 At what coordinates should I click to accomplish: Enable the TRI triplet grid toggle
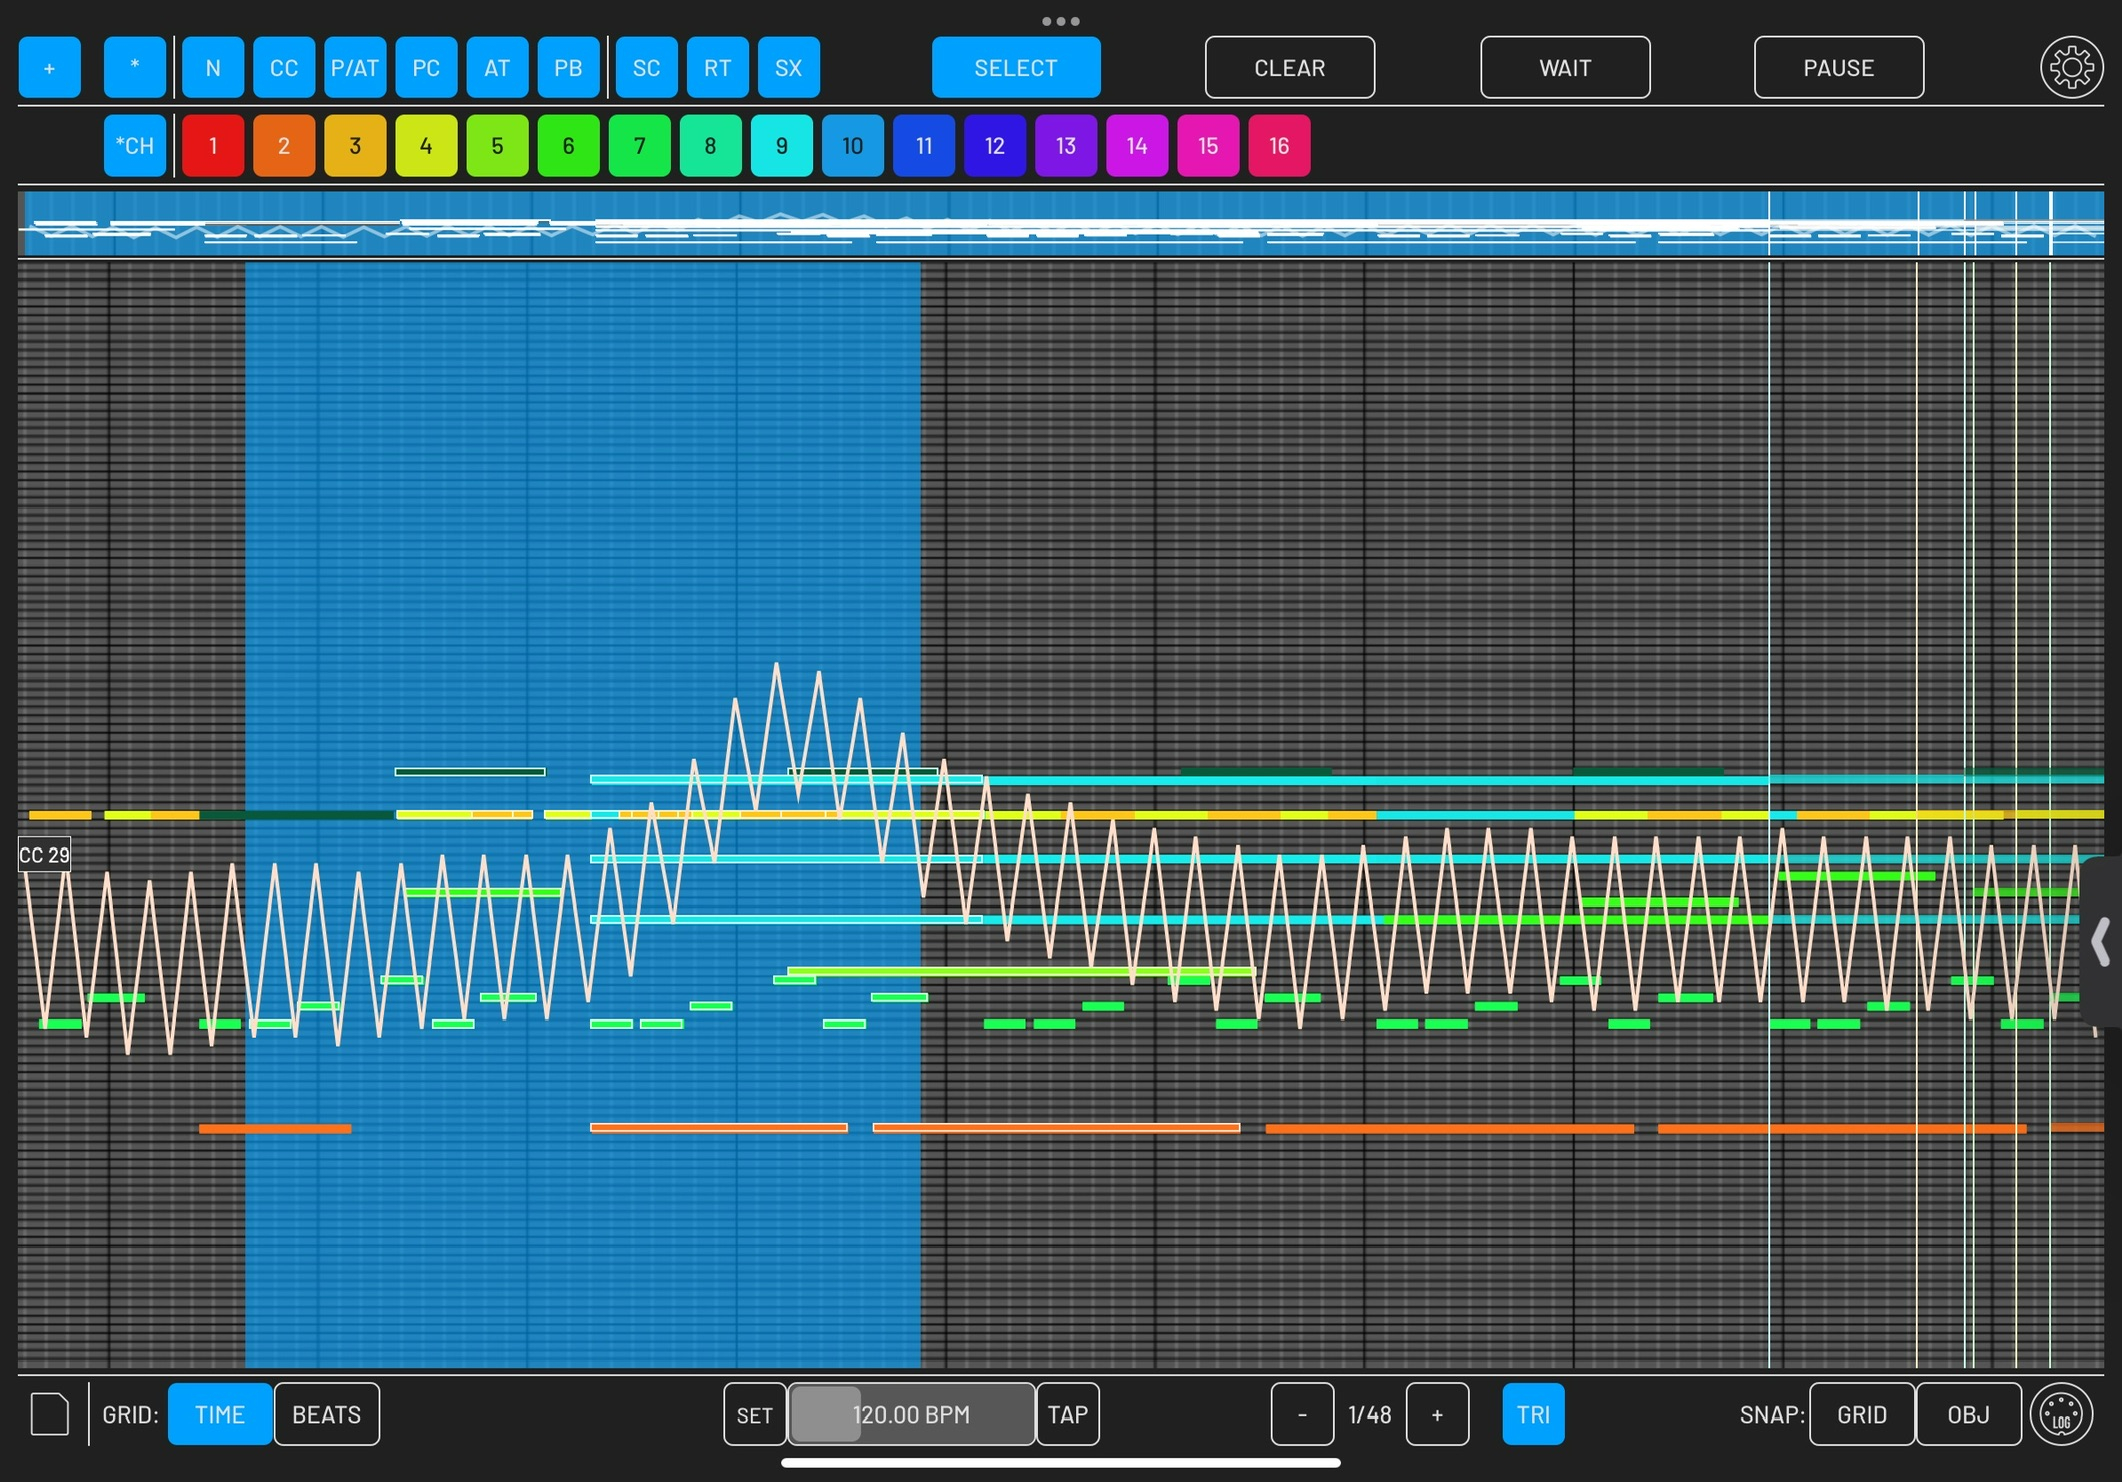coord(1532,1414)
